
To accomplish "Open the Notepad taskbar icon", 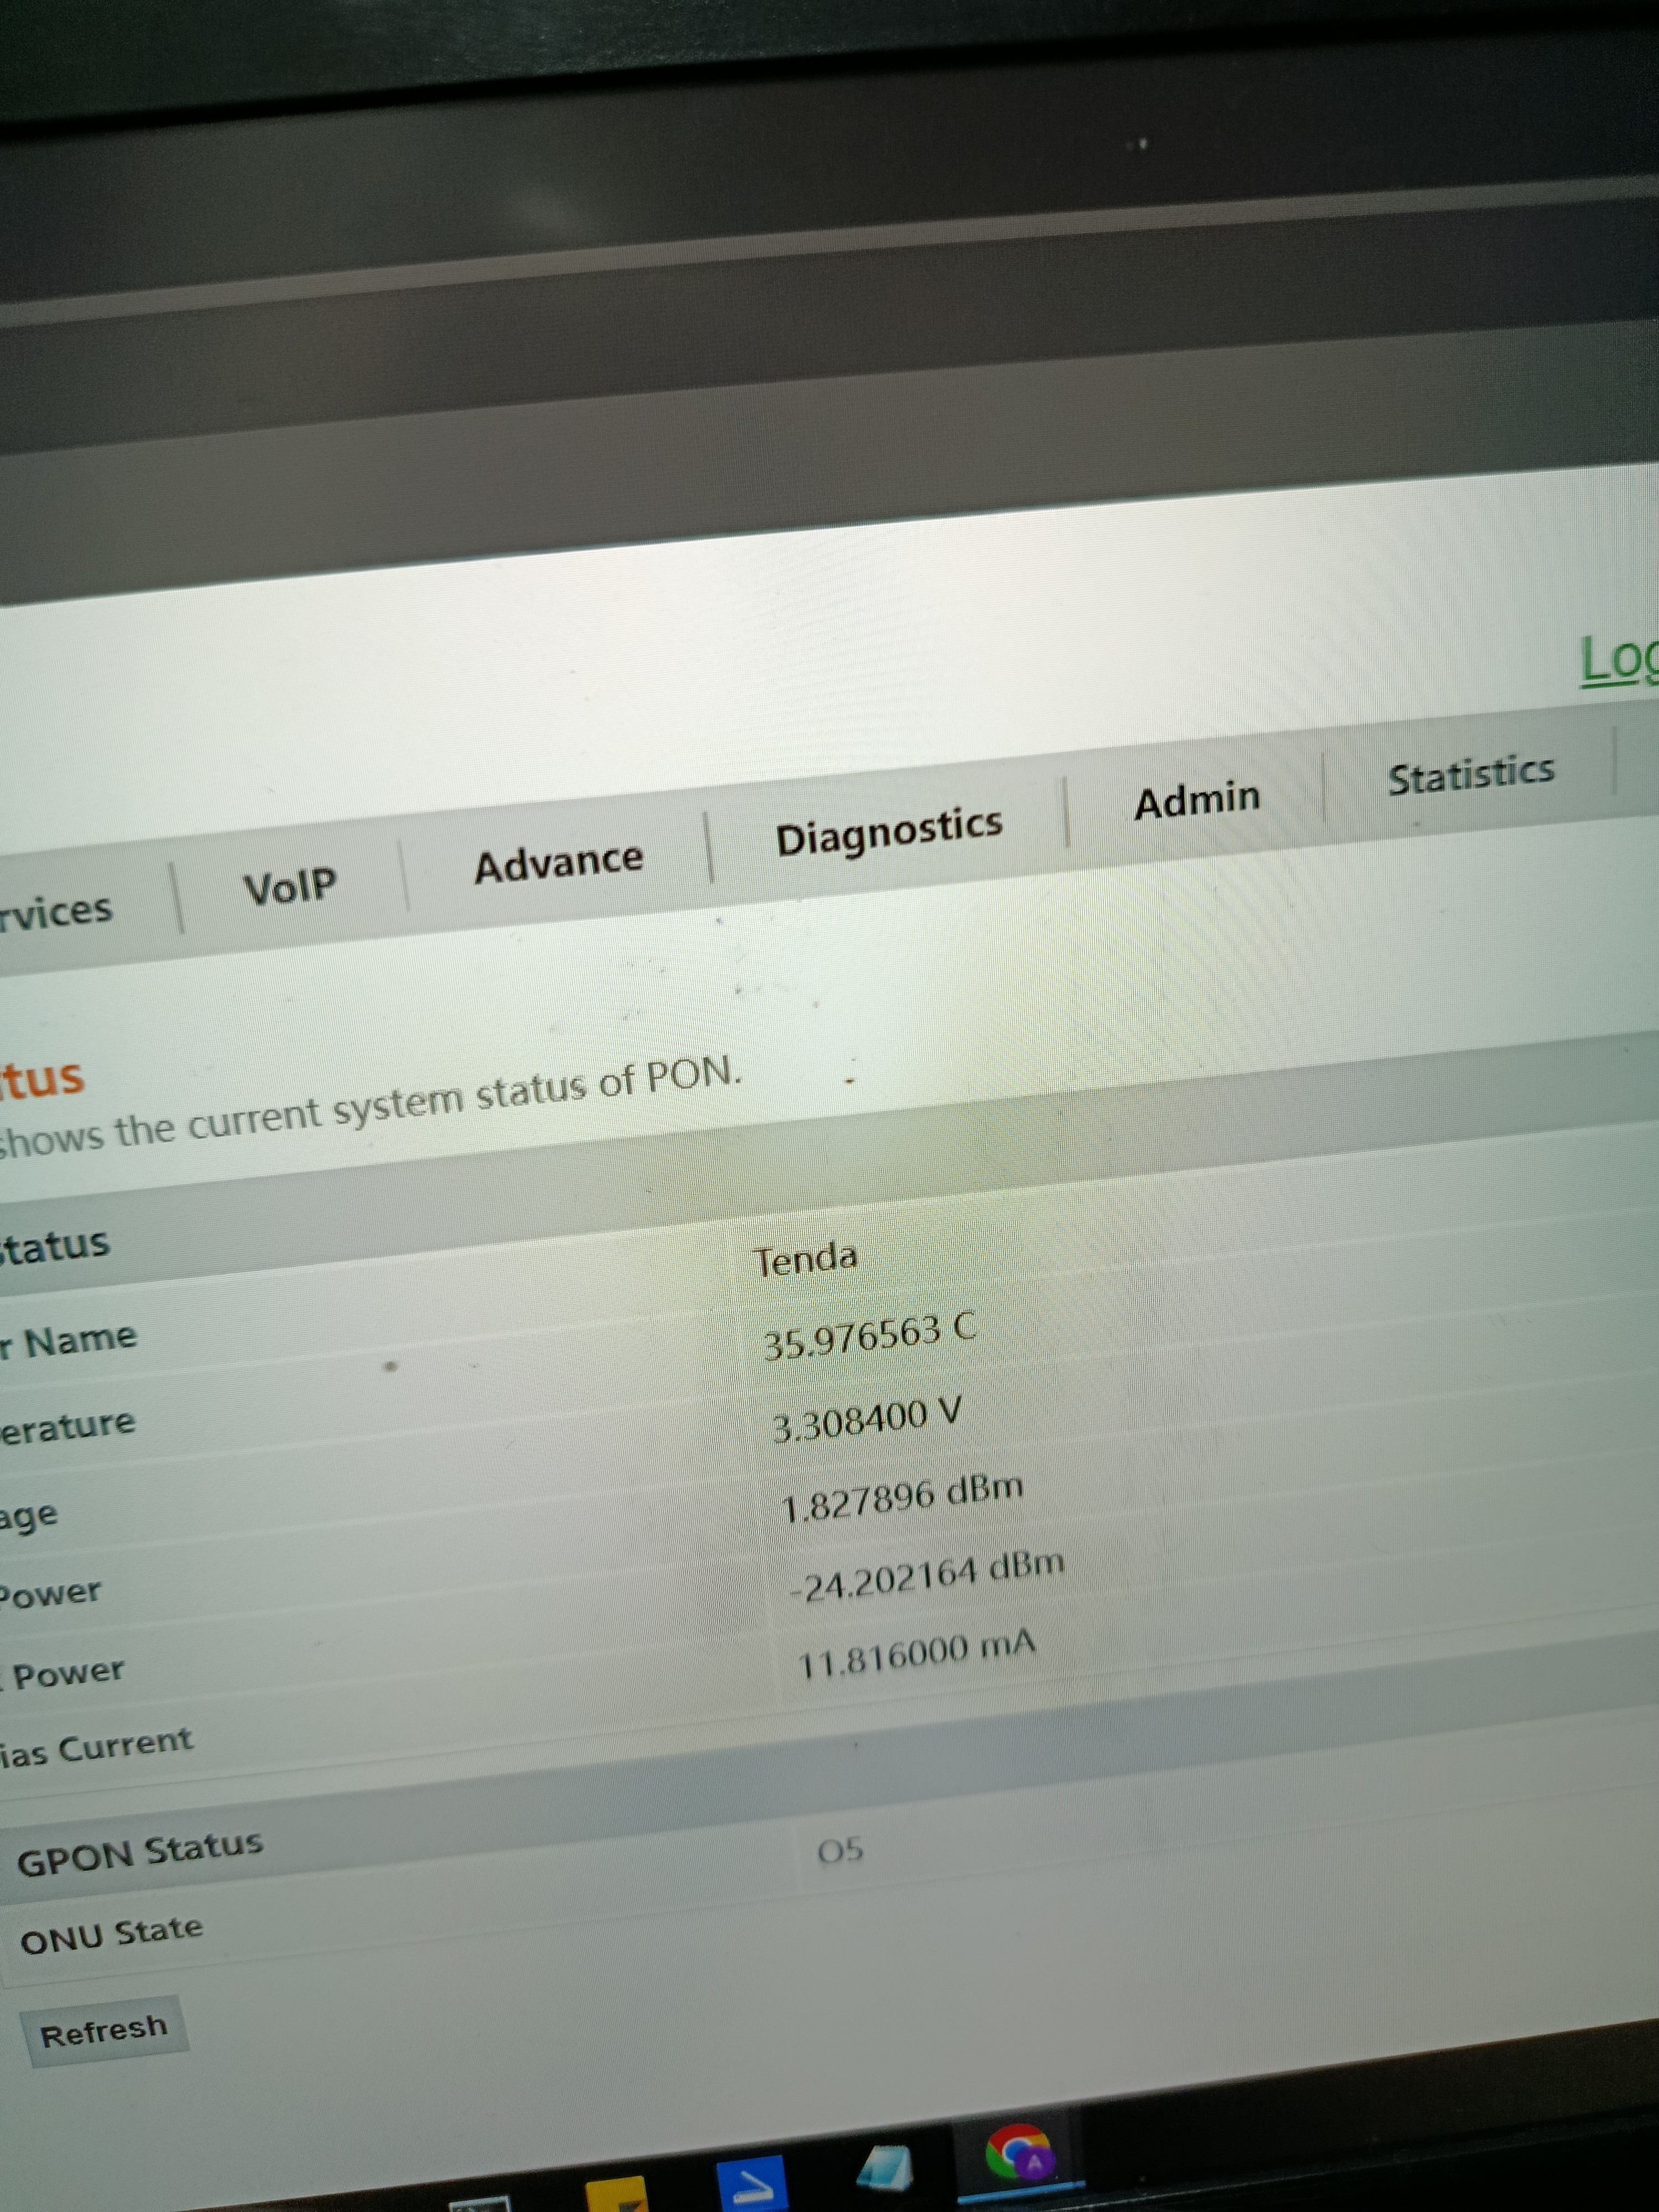I will (886, 2168).
